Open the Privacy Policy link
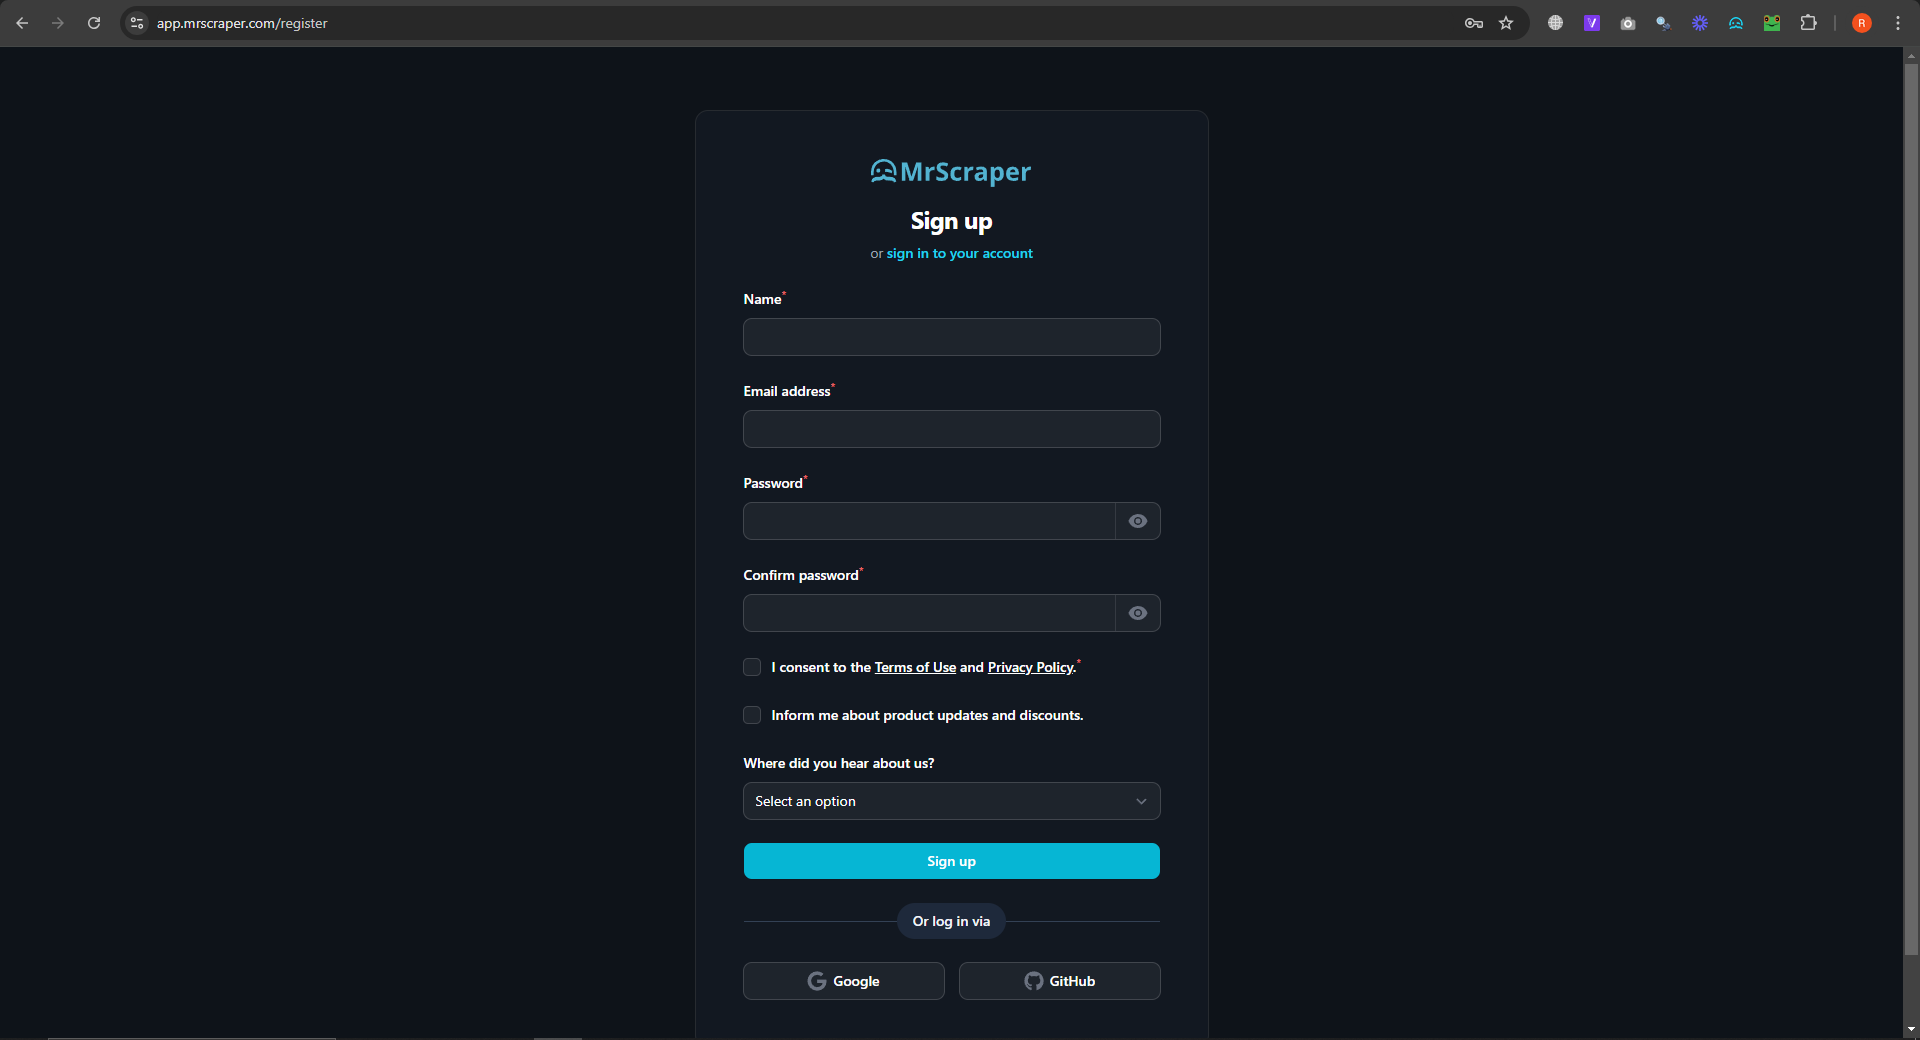The image size is (1920, 1040). point(1030,667)
